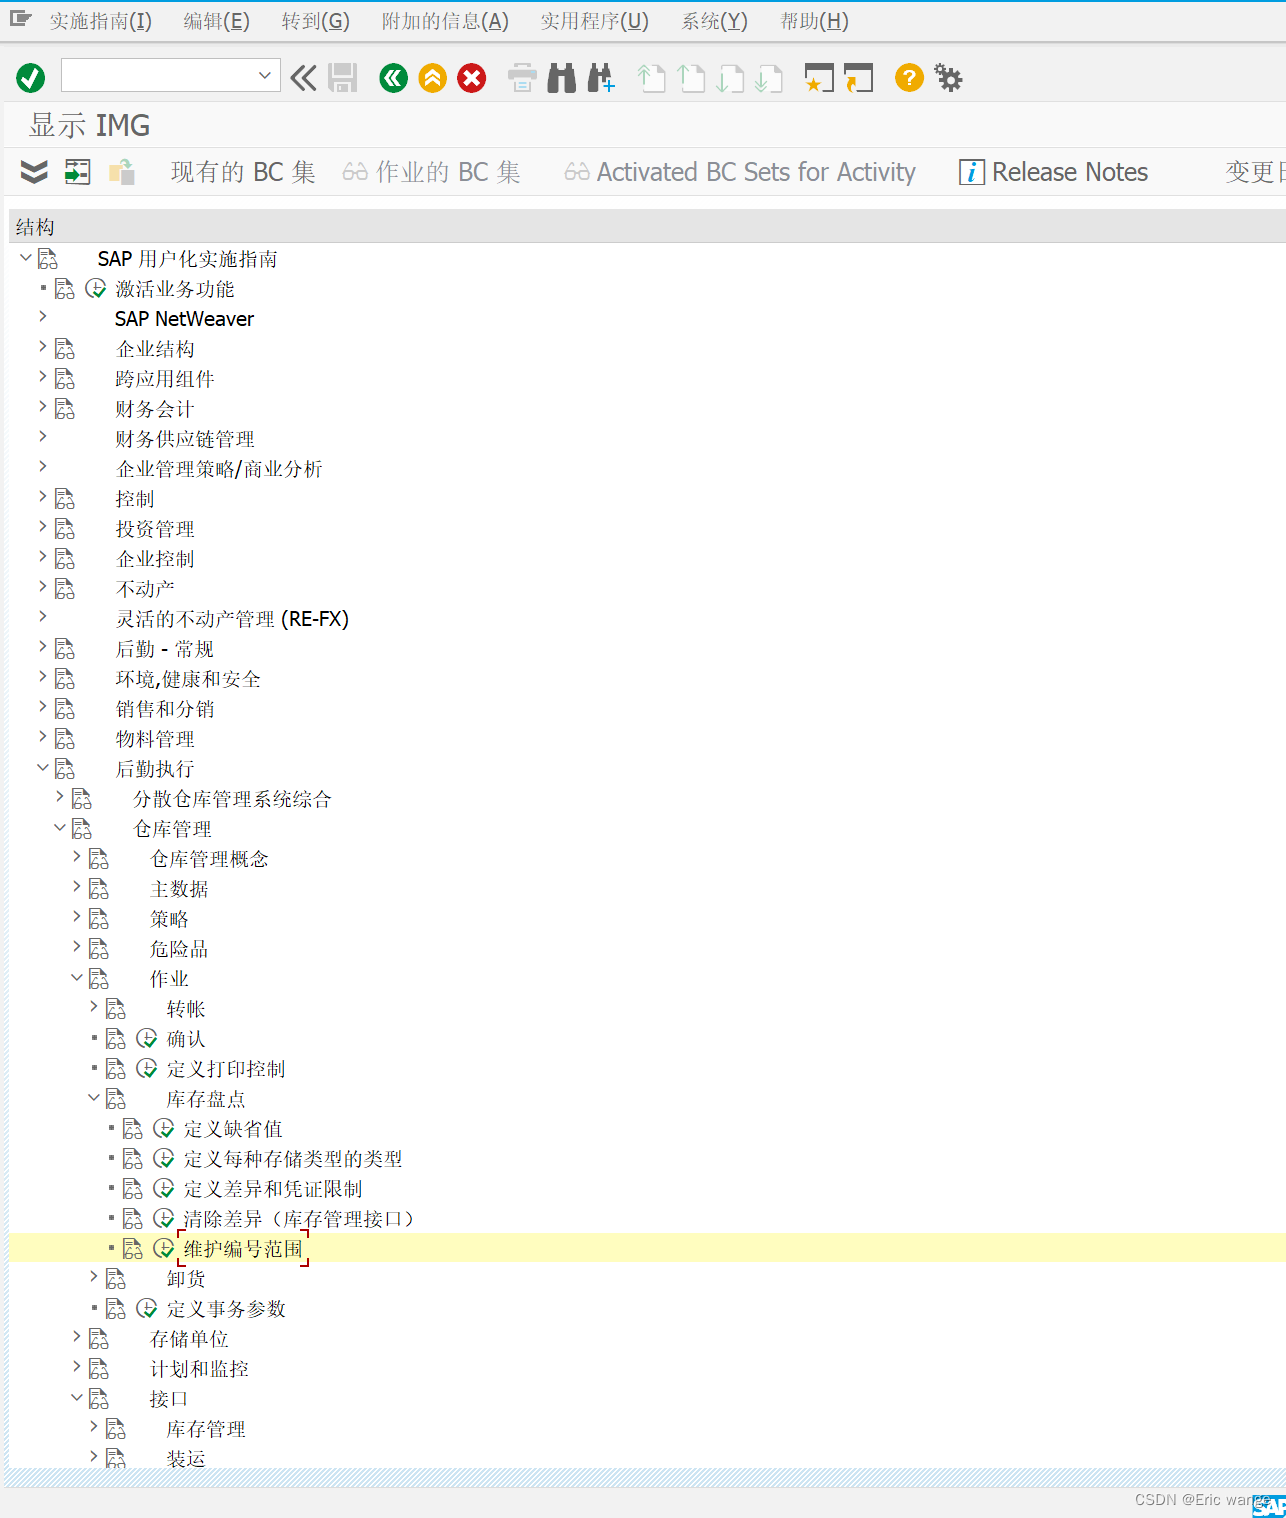Click into the command input field
The height and width of the screenshot is (1518, 1286).
click(x=158, y=75)
